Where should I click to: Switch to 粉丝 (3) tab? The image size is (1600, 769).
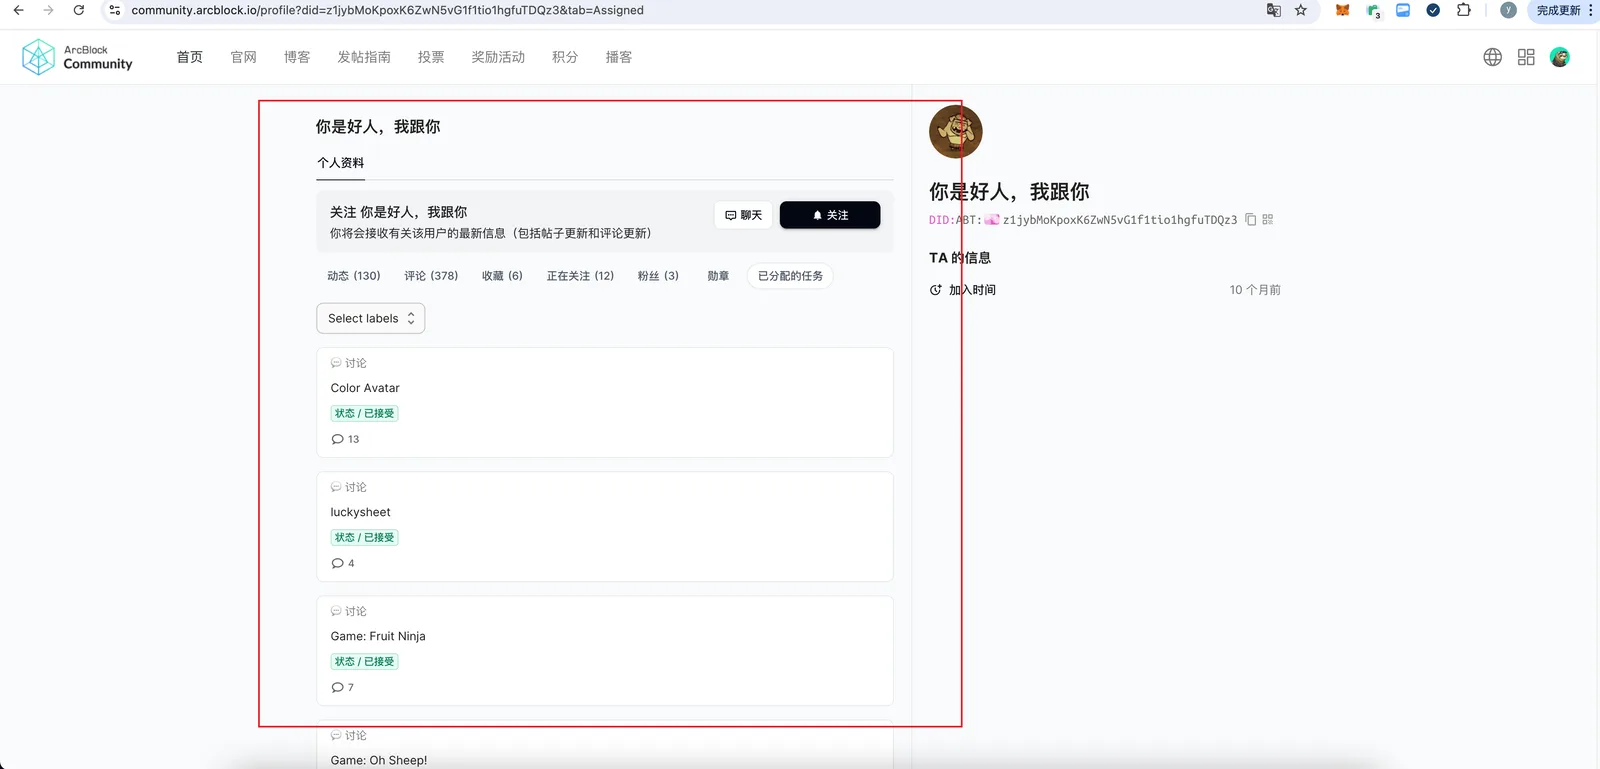658,276
